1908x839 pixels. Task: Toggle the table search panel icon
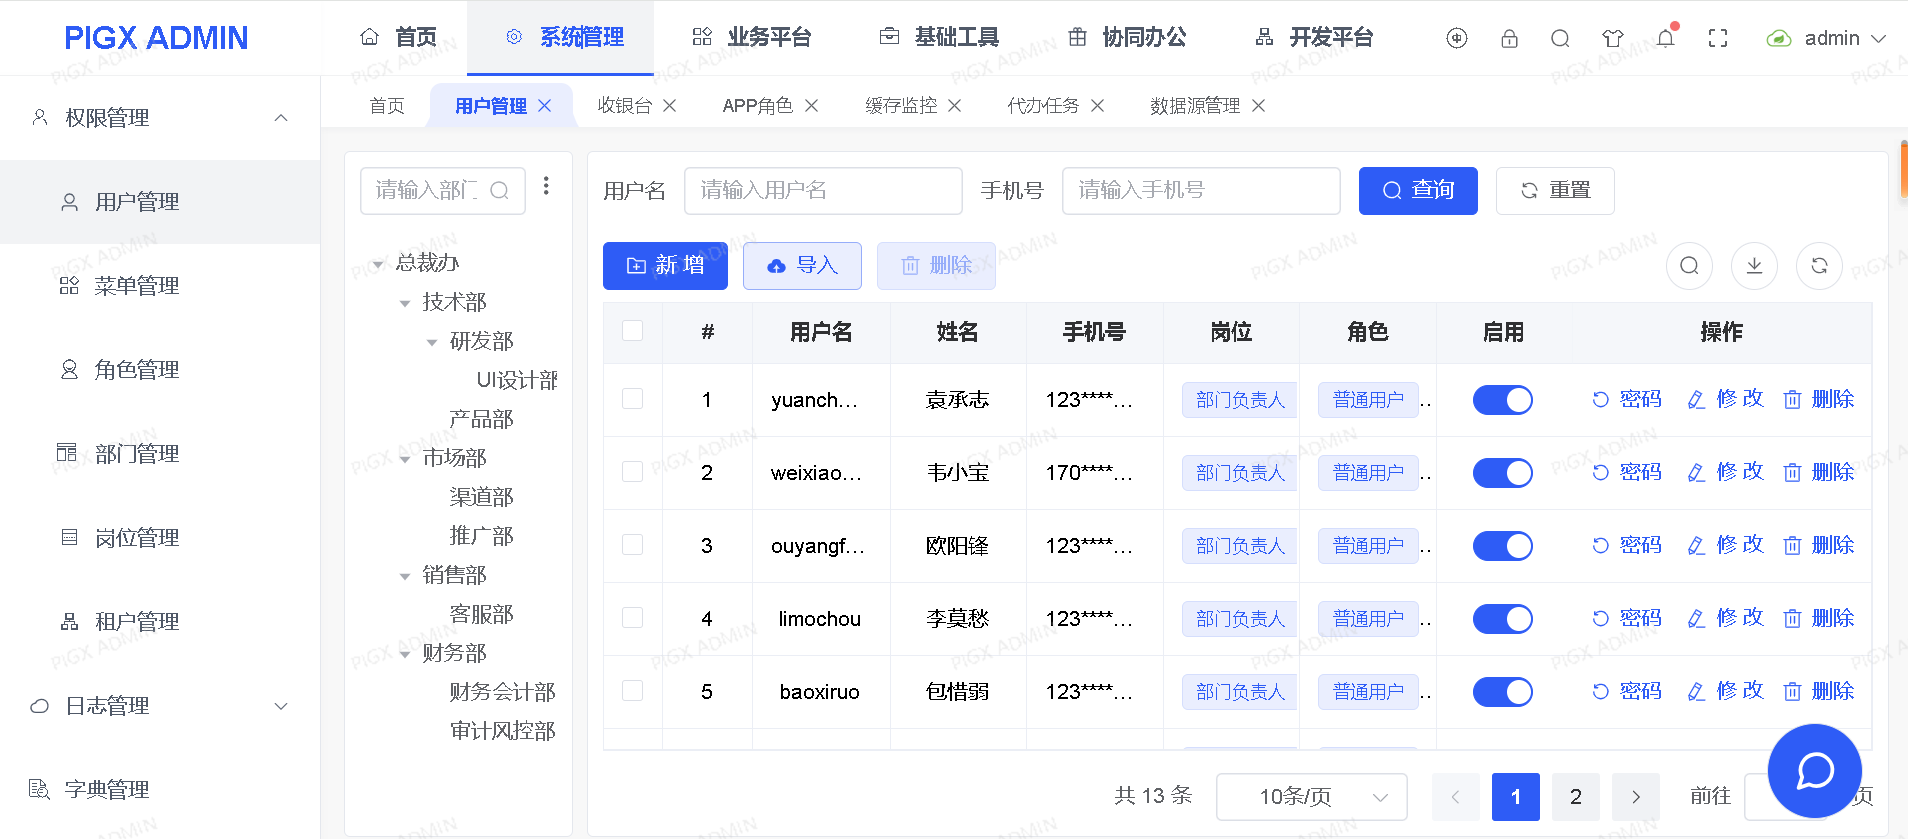(1690, 266)
